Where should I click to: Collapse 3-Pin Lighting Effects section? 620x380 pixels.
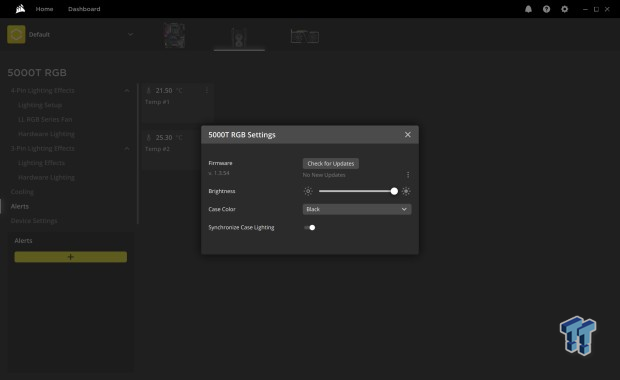(x=127, y=148)
